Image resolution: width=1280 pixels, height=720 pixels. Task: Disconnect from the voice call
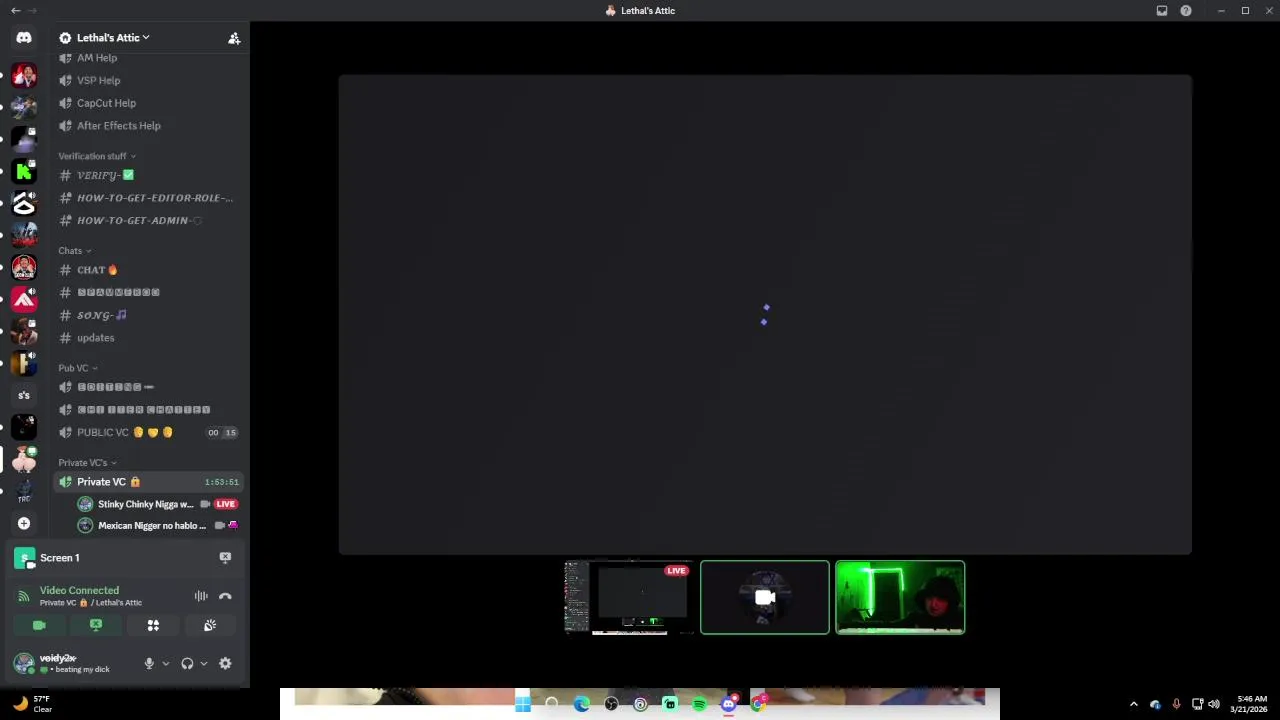pos(225,596)
